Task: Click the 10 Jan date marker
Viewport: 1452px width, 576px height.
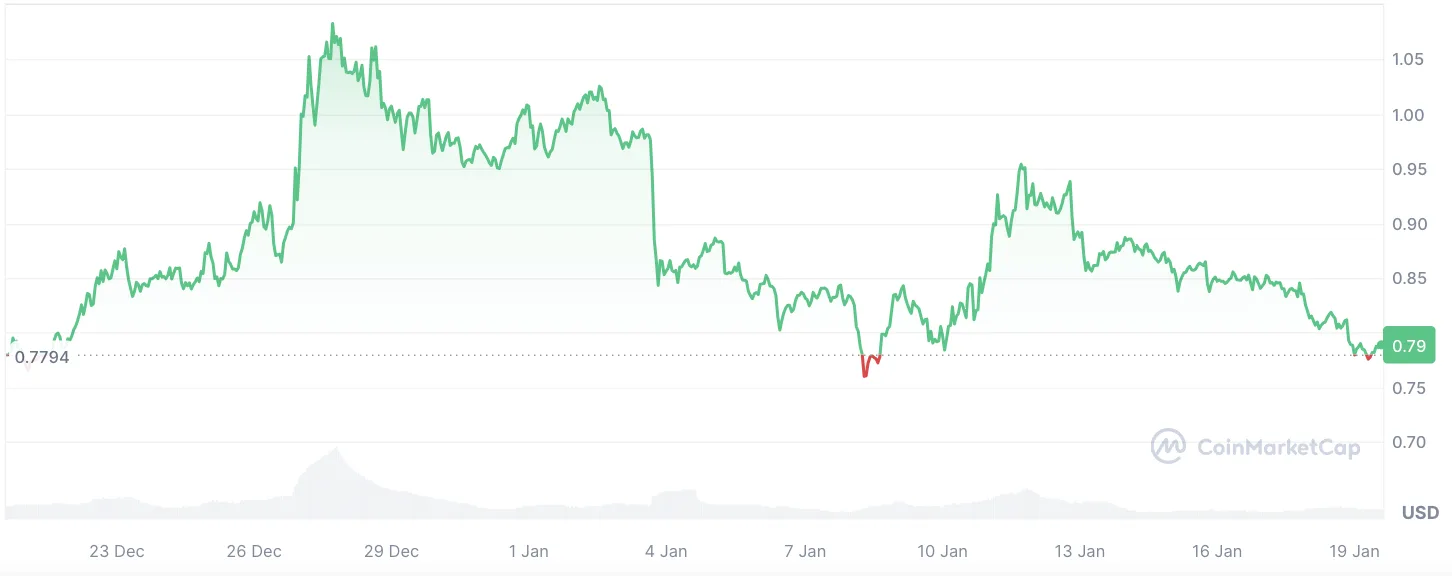Action: [x=942, y=551]
